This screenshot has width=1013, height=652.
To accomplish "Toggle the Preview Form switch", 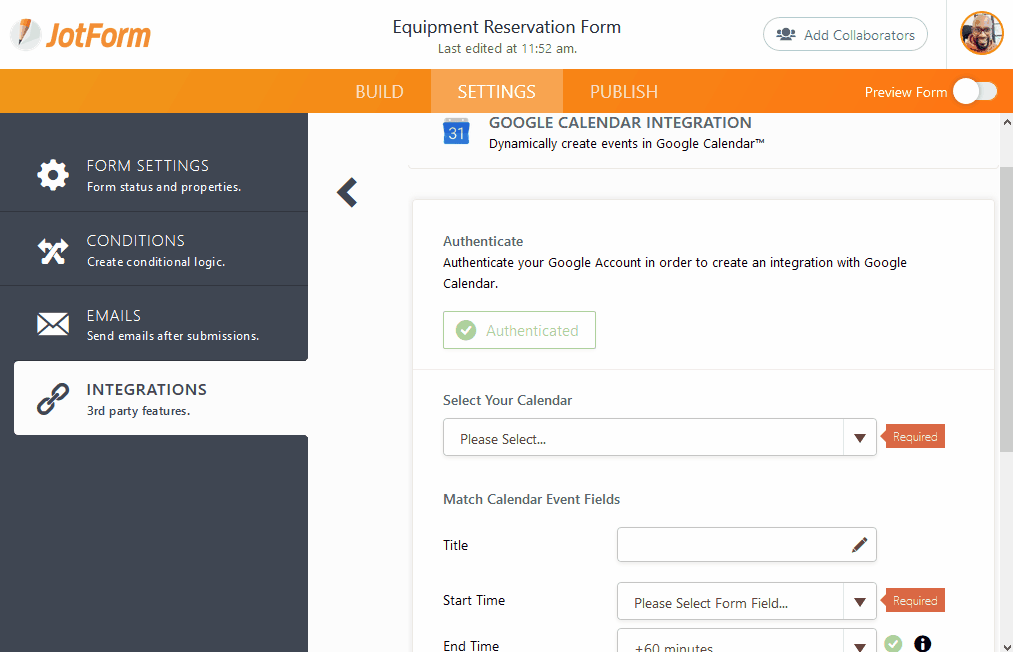I will click(974, 92).
